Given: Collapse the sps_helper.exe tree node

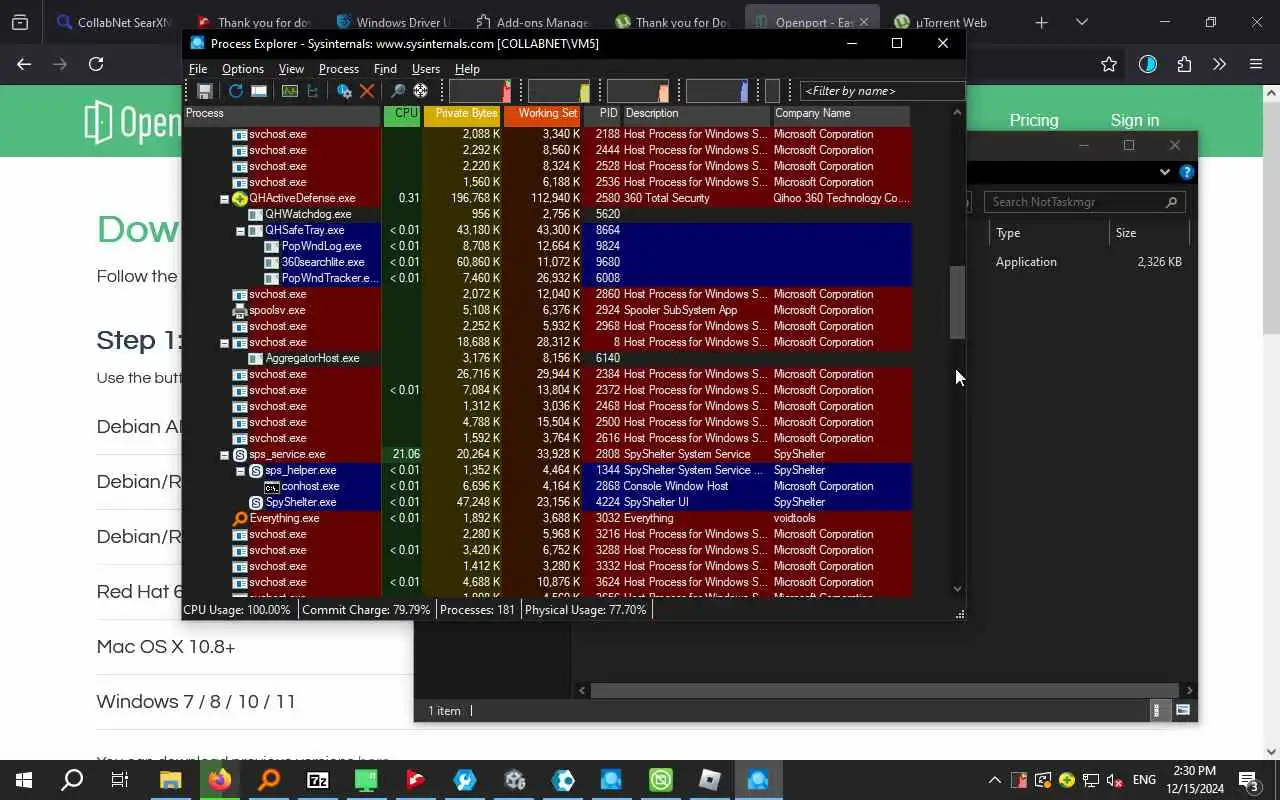Looking at the screenshot, I should (240, 471).
